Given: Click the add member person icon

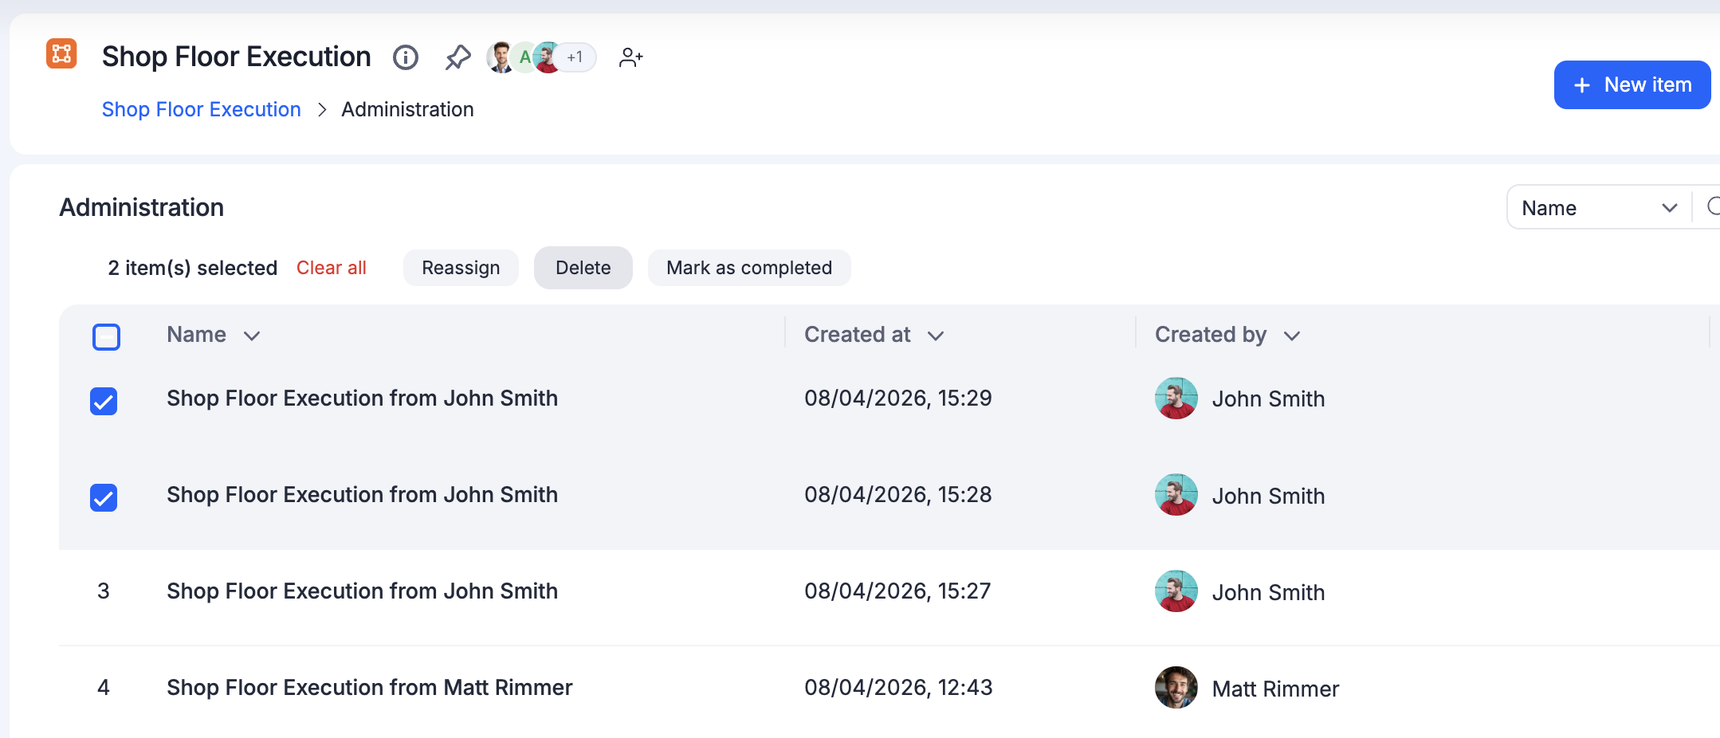Looking at the screenshot, I should click(x=630, y=57).
